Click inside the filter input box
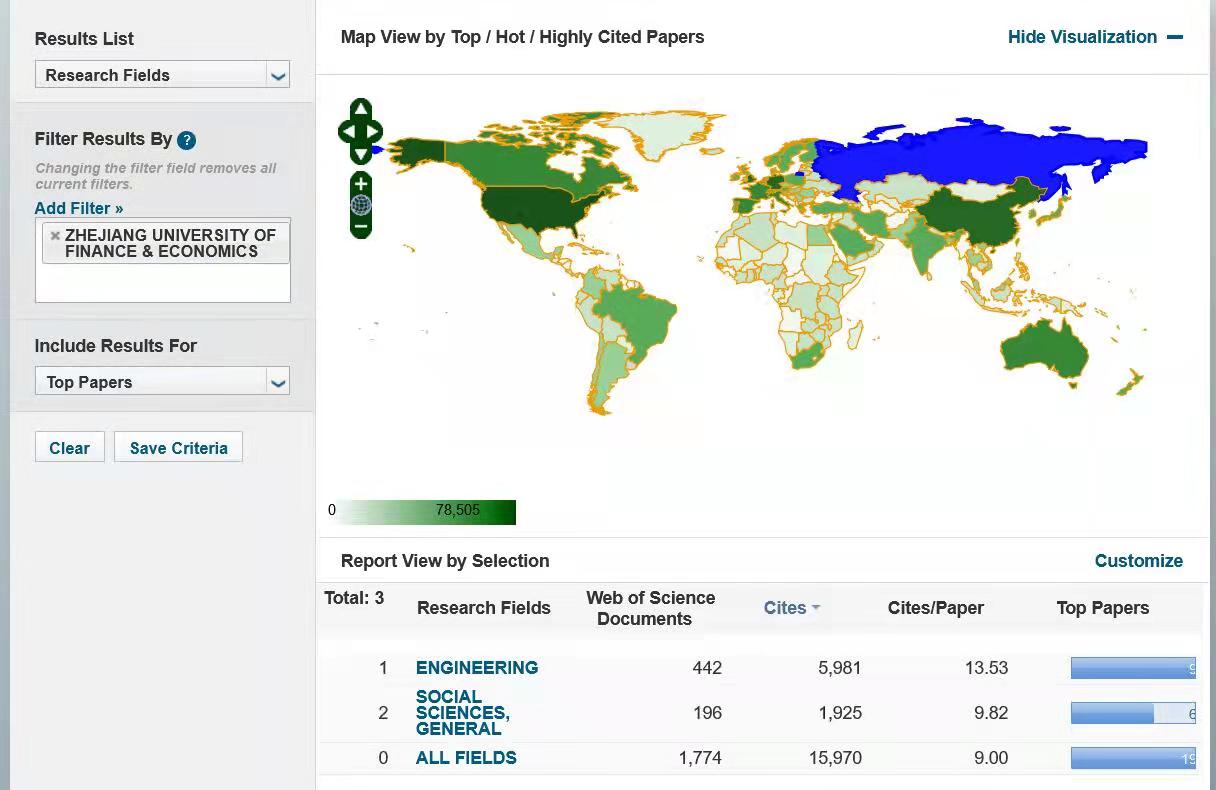This screenshot has width=1216, height=790. point(162,283)
